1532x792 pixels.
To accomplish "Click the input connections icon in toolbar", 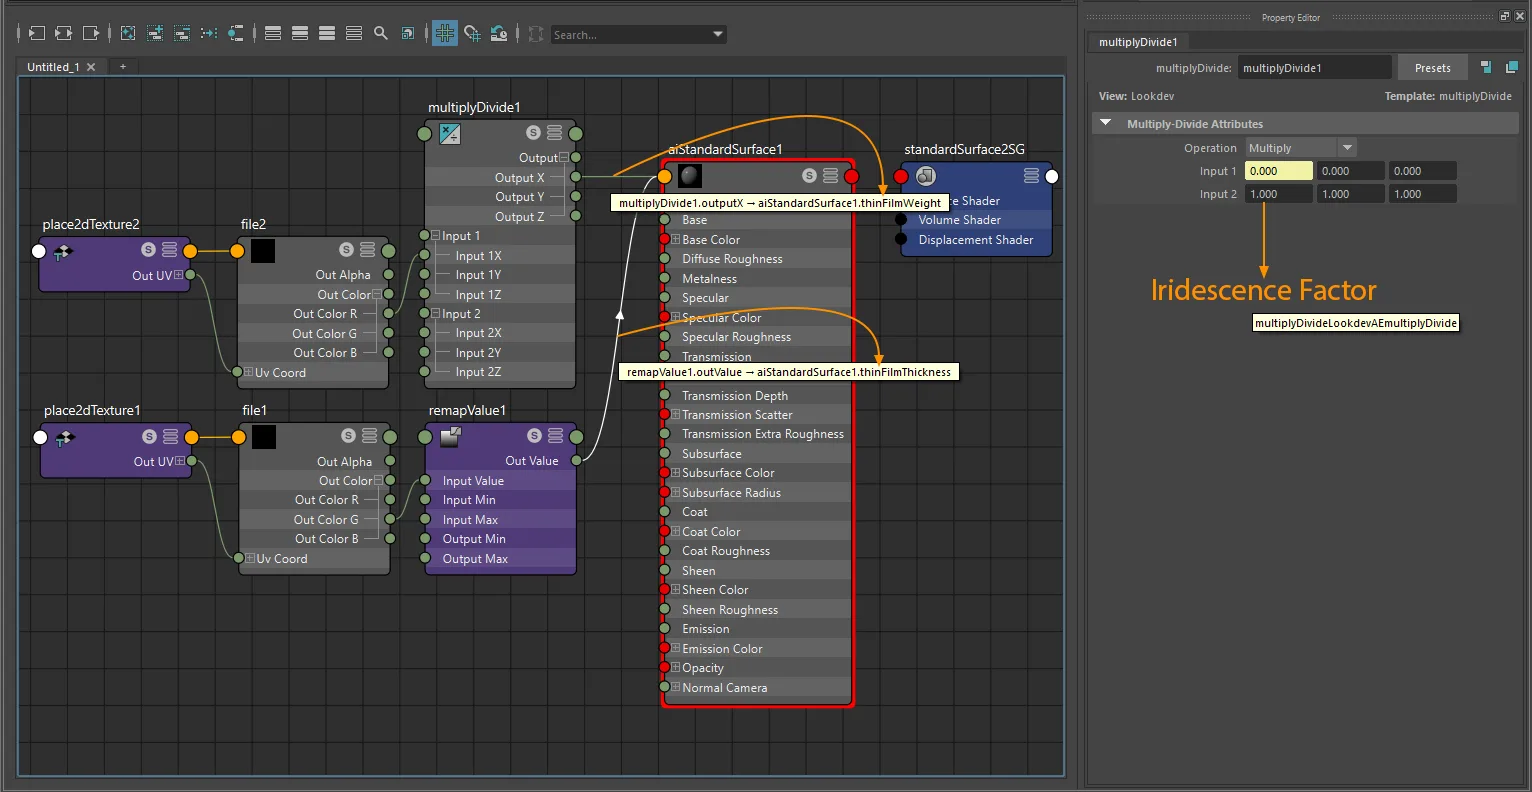I will [37, 33].
